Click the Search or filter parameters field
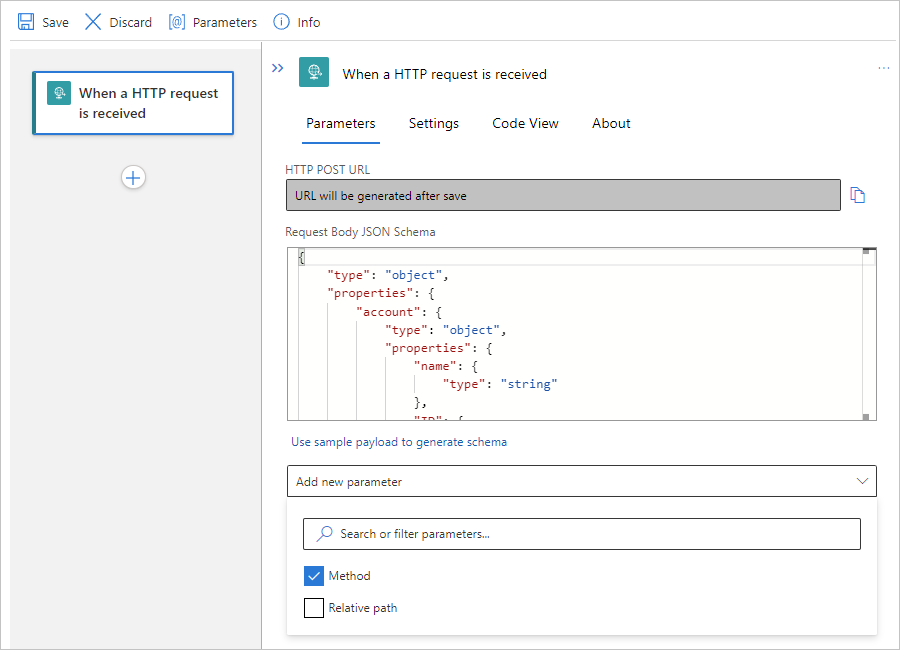The height and width of the screenshot is (650, 900). (x=581, y=534)
